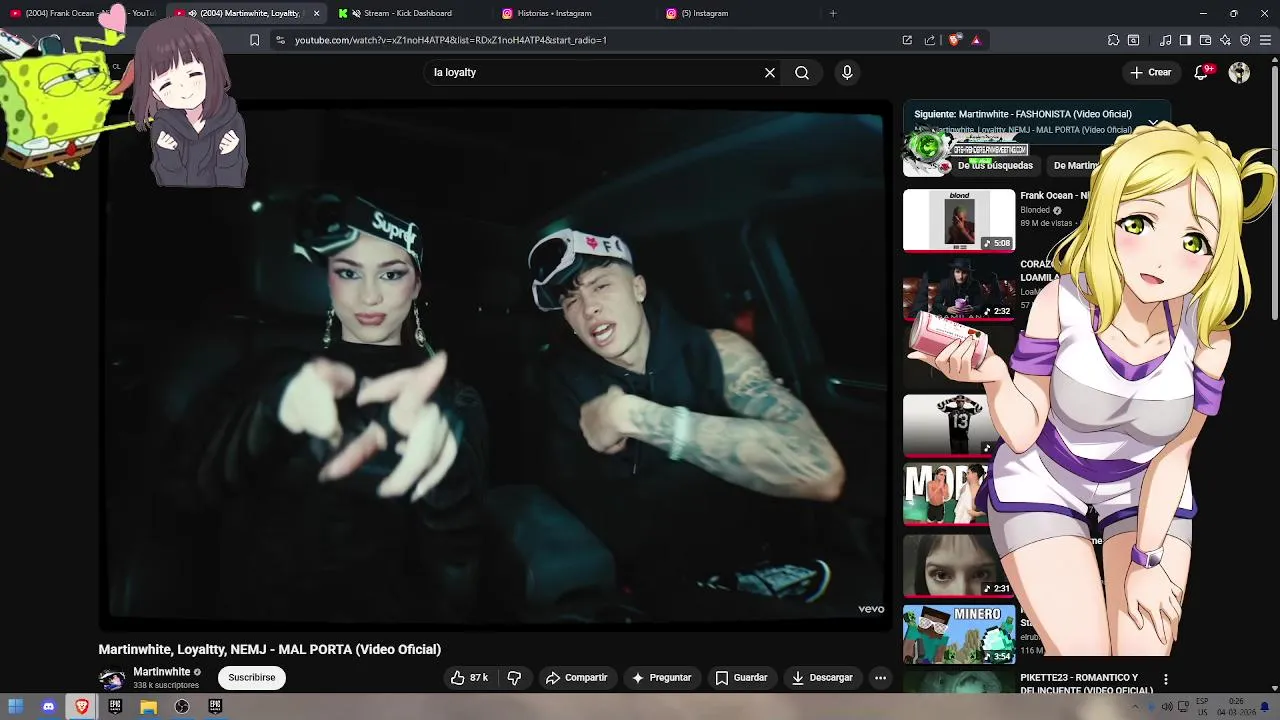Click the Crear button
1280x720 pixels.
(1151, 72)
